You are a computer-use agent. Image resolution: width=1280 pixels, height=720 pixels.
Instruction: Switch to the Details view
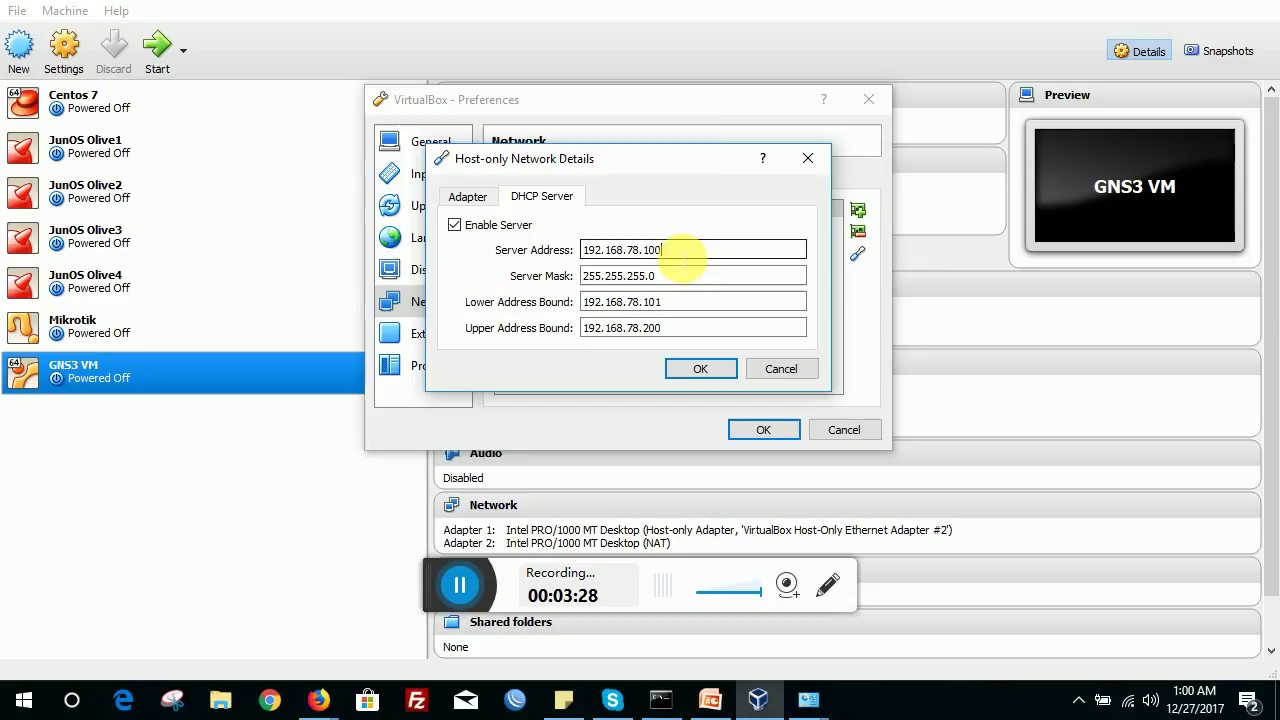1139,51
